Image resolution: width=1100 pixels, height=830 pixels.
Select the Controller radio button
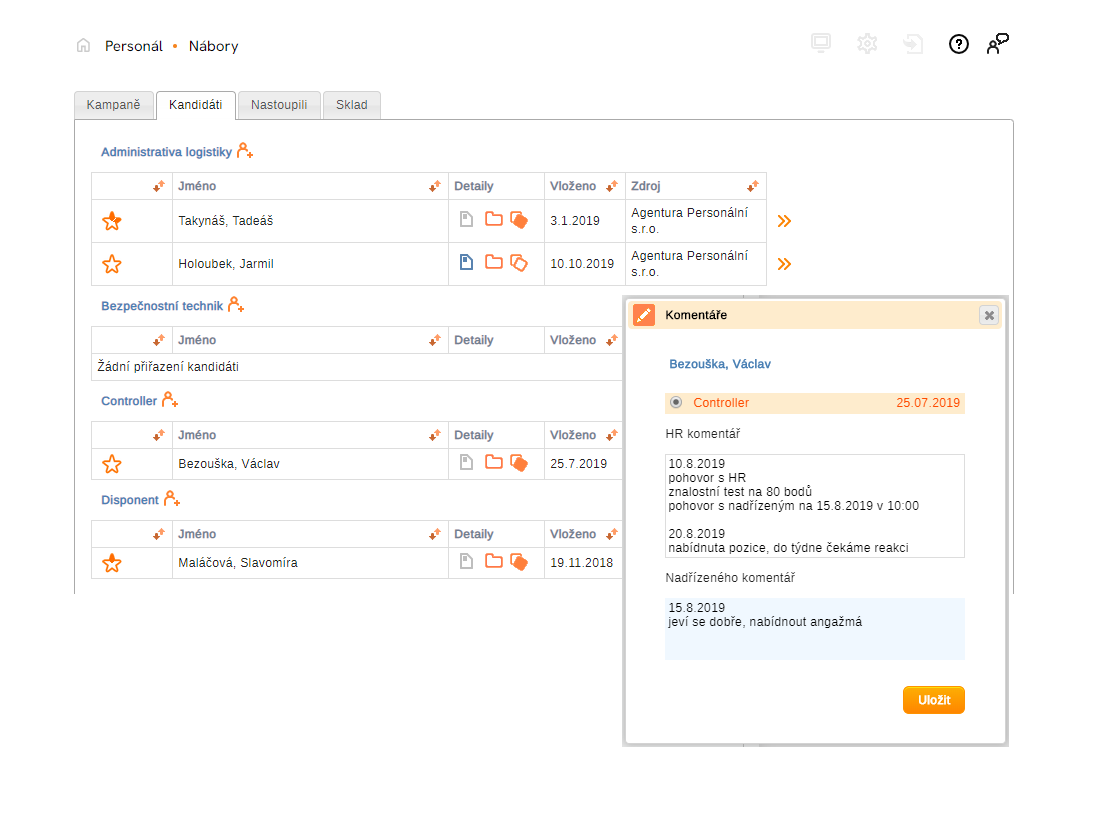pyautogui.click(x=676, y=403)
